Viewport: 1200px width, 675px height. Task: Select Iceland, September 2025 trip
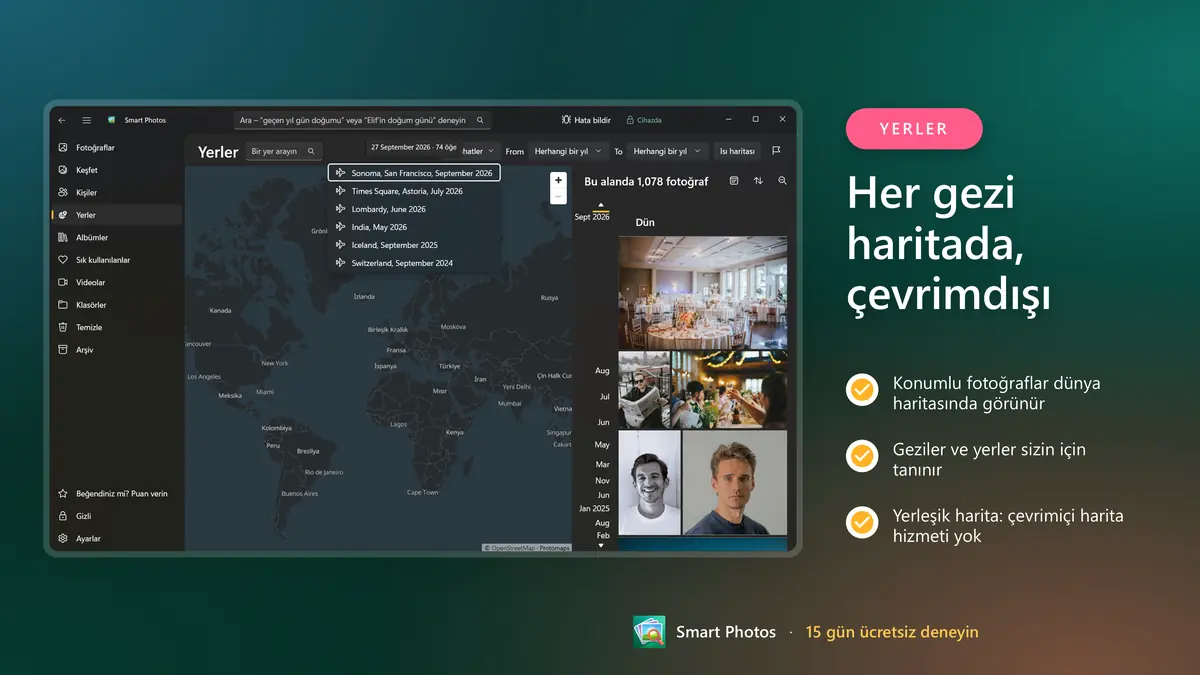click(414, 245)
